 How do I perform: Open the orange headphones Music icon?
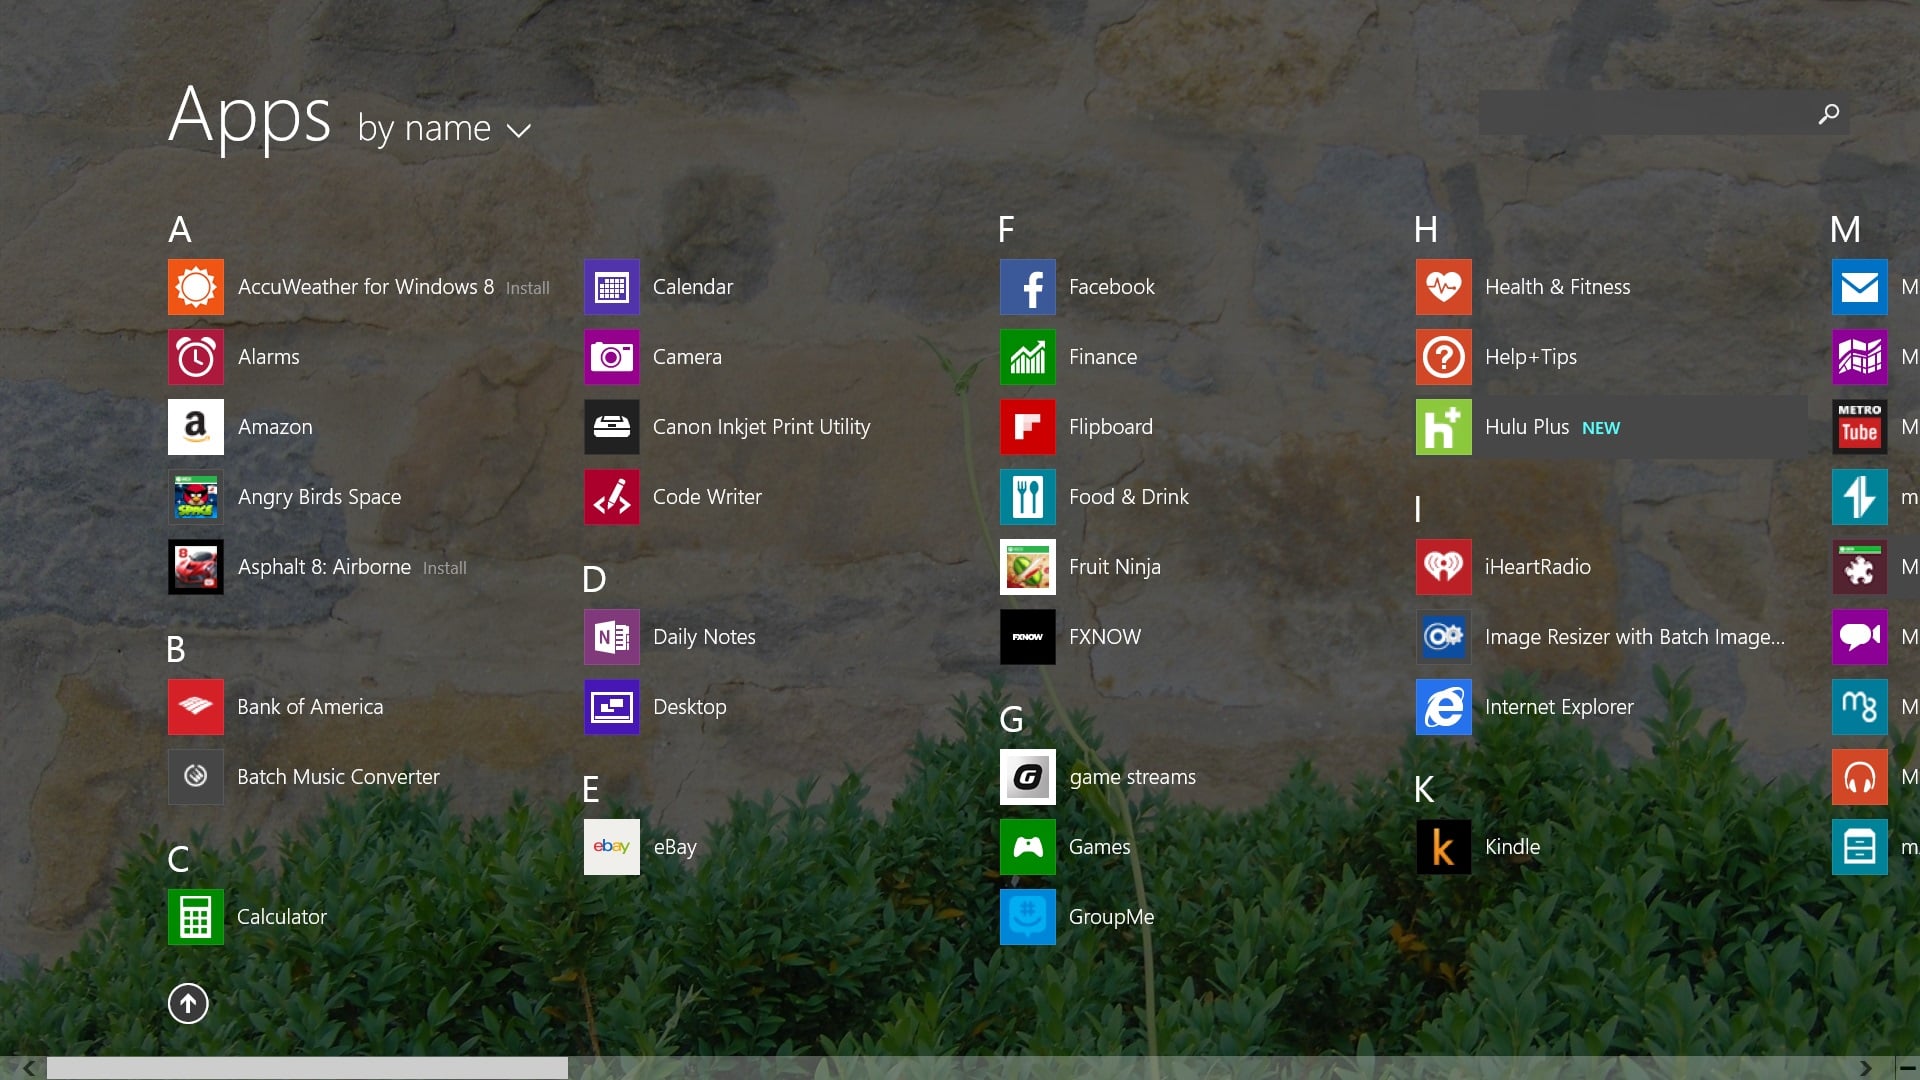(1860, 777)
